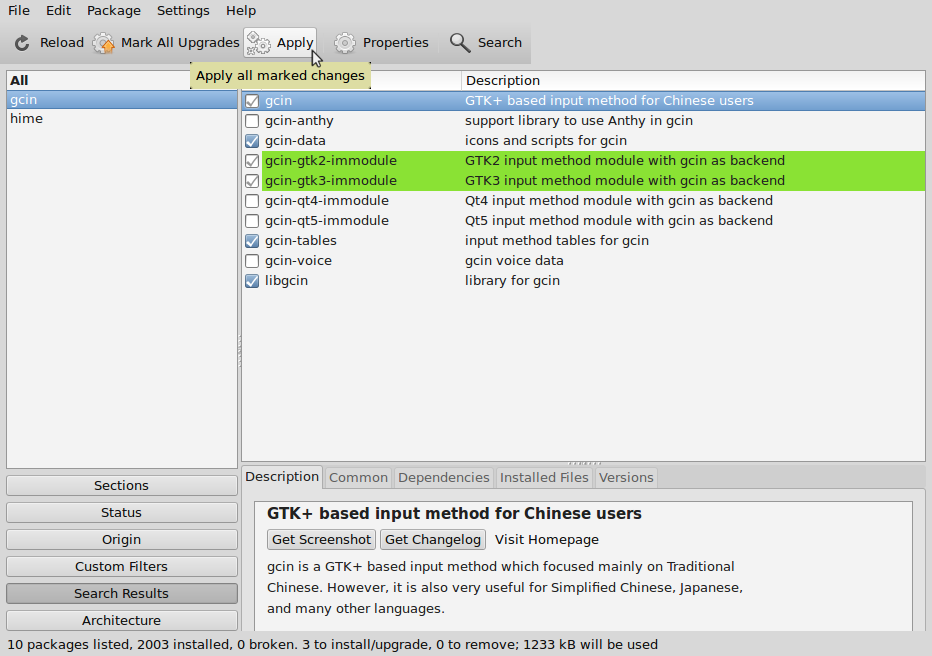Click the 'Qt5 input method module' description cell
The width and height of the screenshot is (932, 656).
[x=619, y=220]
